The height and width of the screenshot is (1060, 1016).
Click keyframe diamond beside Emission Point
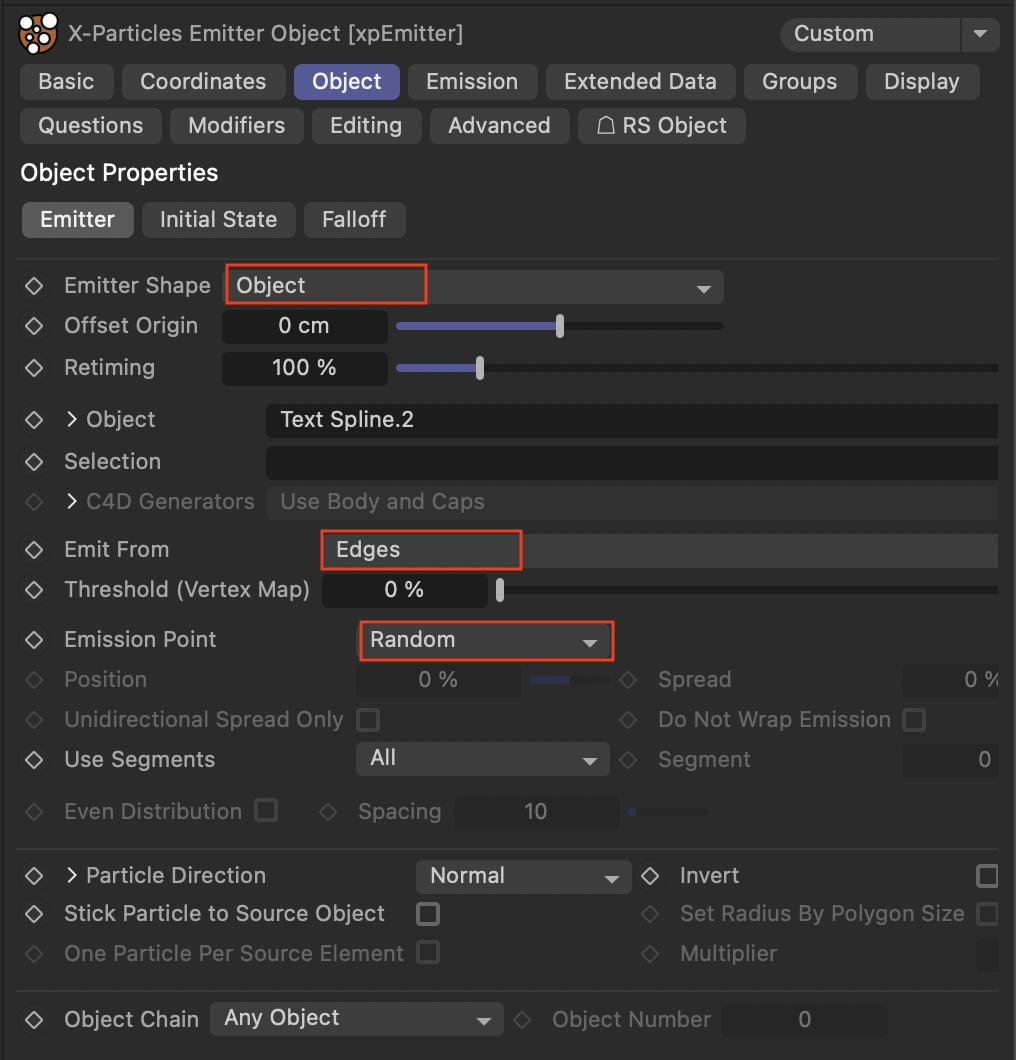click(x=34, y=640)
